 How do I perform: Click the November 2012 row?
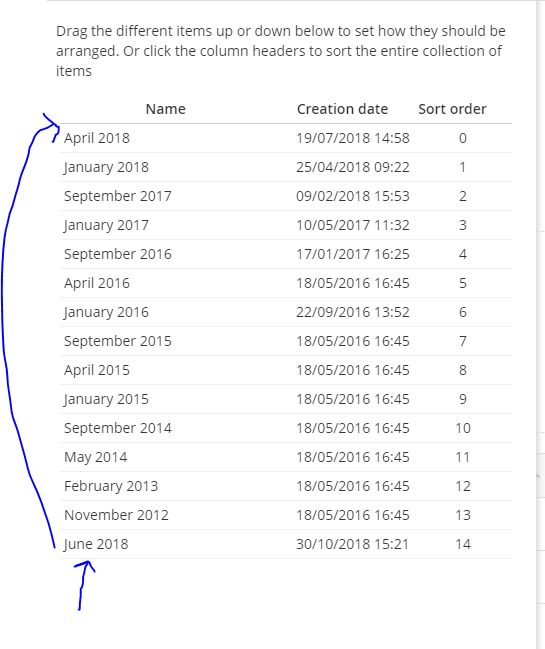286,515
